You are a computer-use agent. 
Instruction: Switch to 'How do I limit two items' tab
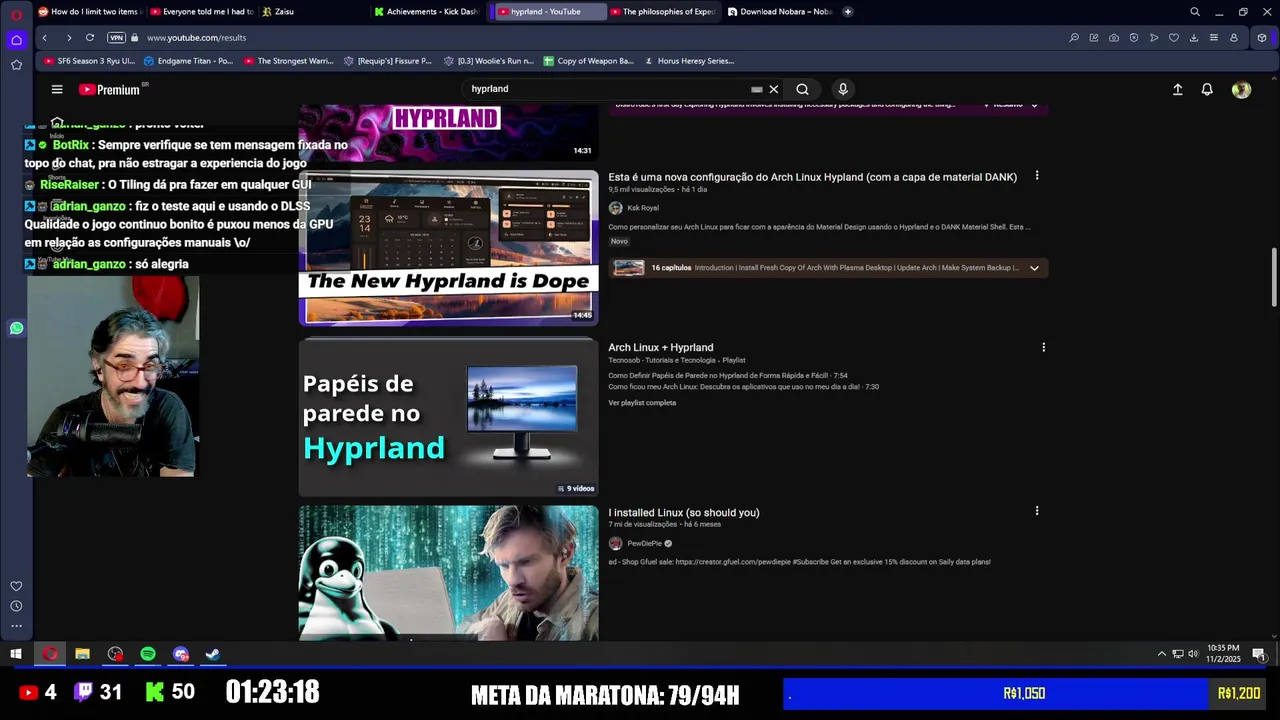coord(90,12)
